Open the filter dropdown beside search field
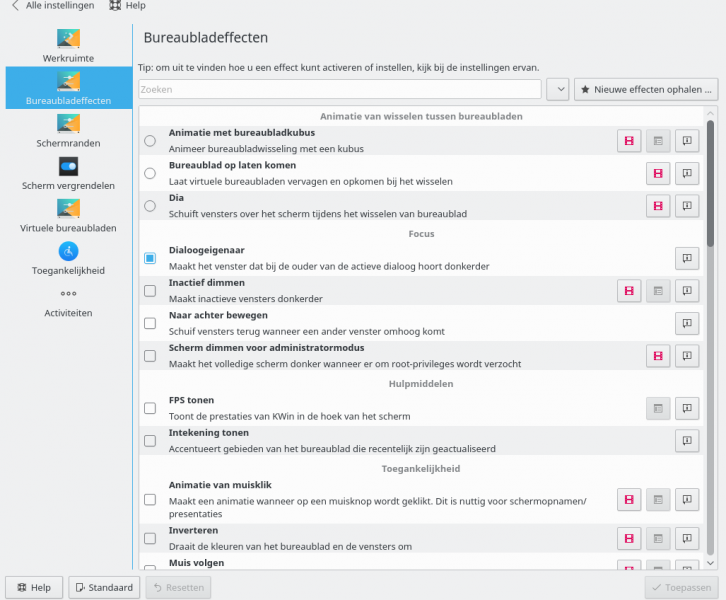726x600 pixels. (558, 90)
